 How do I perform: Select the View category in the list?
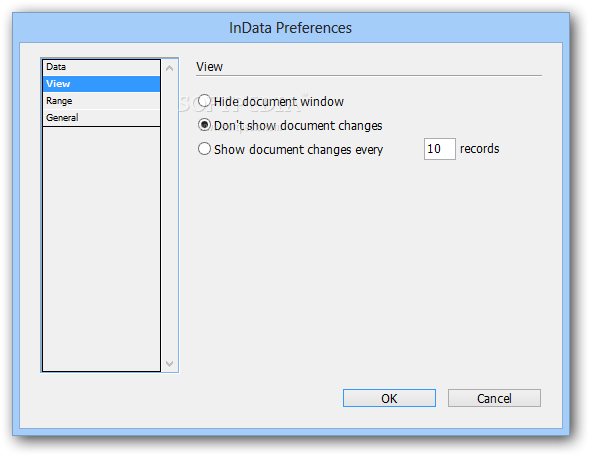(101, 84)
